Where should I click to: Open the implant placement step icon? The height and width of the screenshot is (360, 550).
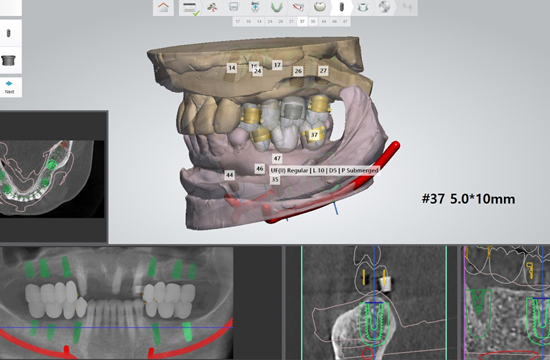pyautogui.click(x=341, y=7)
